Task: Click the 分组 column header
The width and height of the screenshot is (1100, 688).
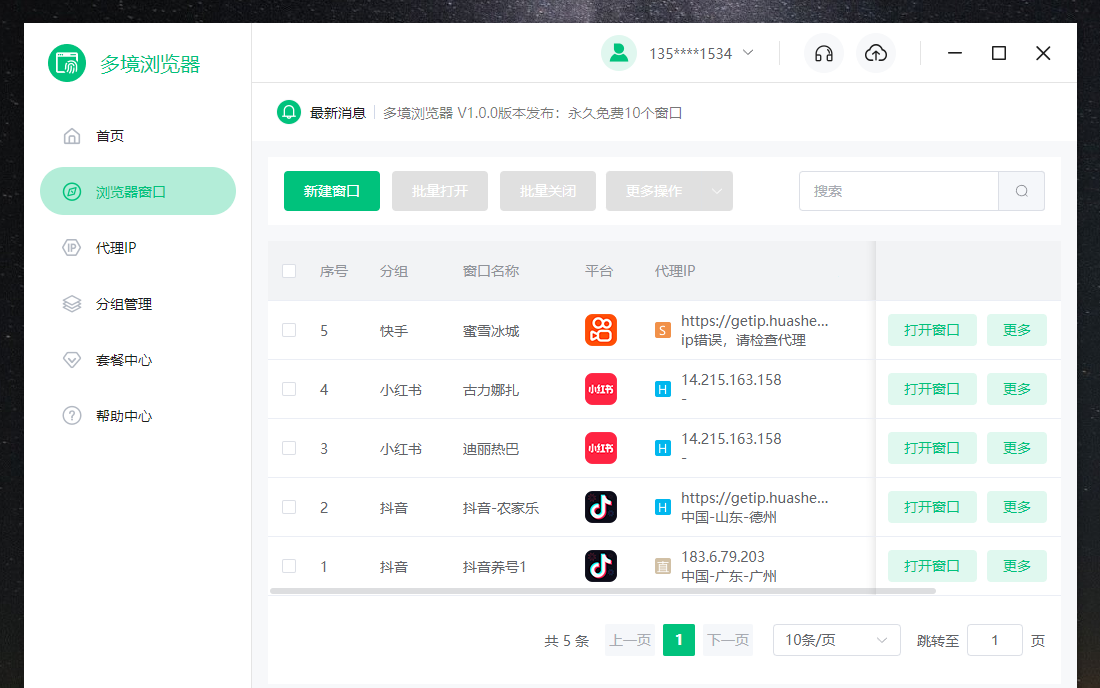Action: pos(394,271)
